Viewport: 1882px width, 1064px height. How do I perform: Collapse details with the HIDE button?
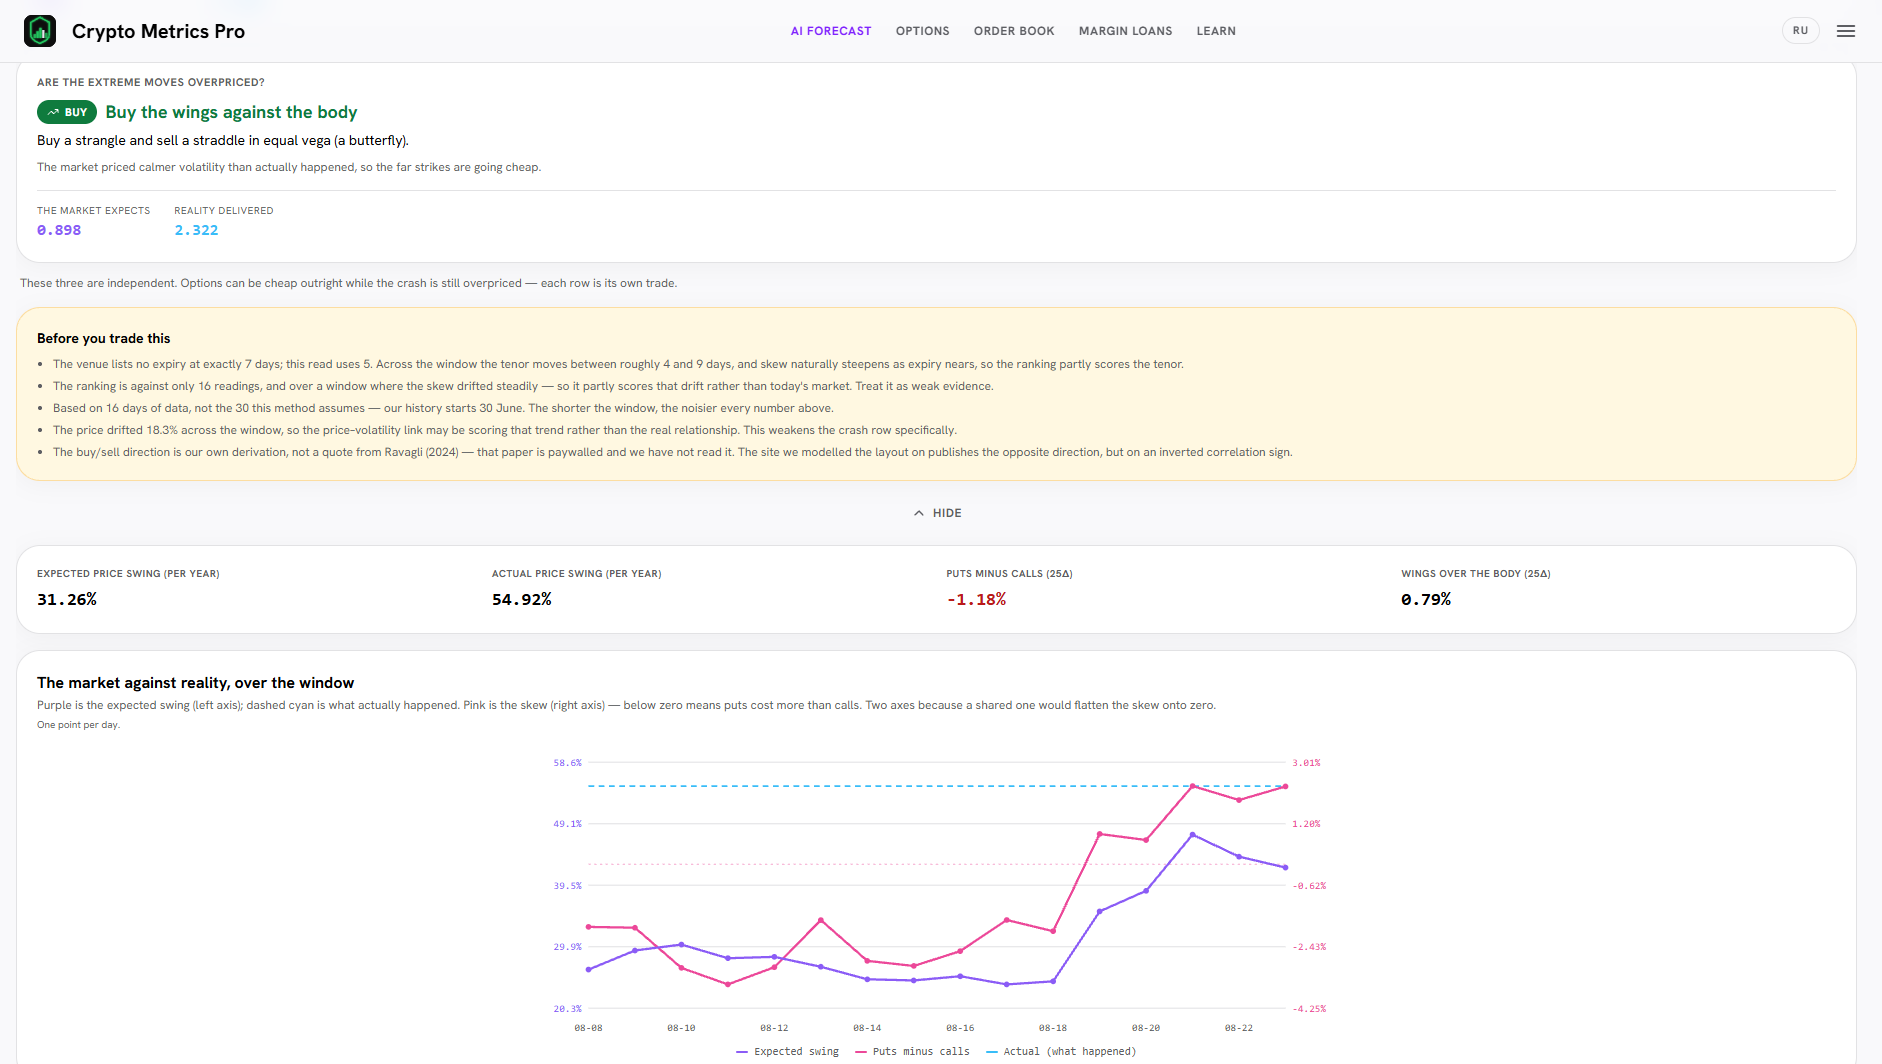[937, 513]
